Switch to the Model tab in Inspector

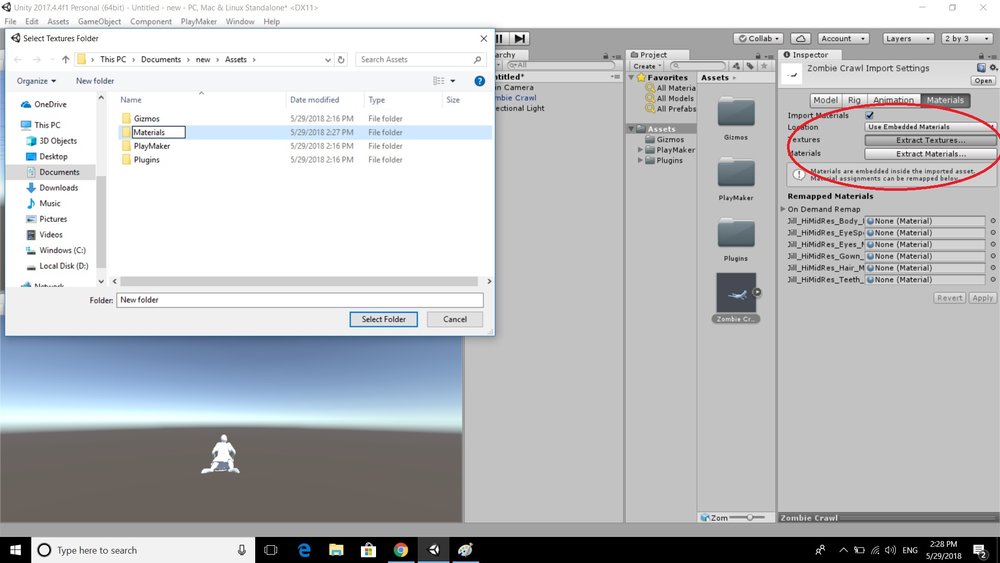click(825, 100)
